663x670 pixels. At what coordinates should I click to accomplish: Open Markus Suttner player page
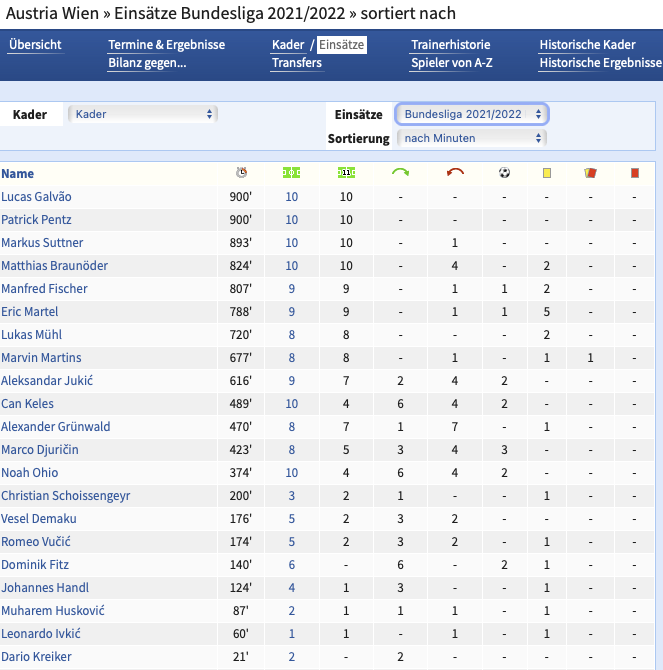(x=42, y=243)
